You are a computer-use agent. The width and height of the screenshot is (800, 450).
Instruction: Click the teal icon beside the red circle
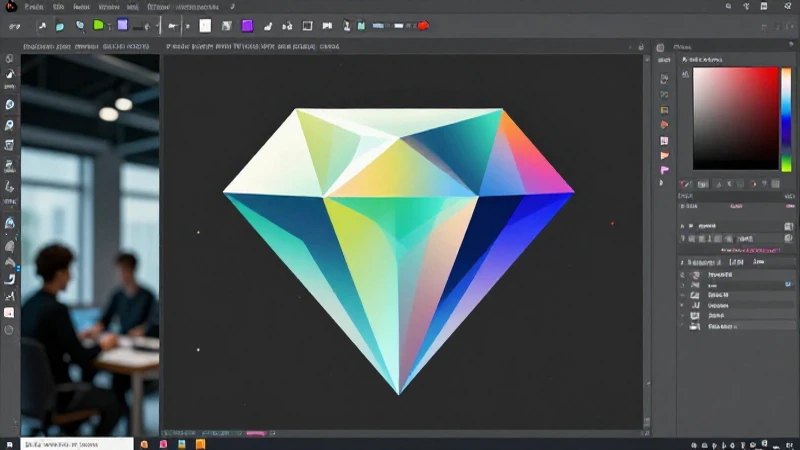(x=361, y=26)
